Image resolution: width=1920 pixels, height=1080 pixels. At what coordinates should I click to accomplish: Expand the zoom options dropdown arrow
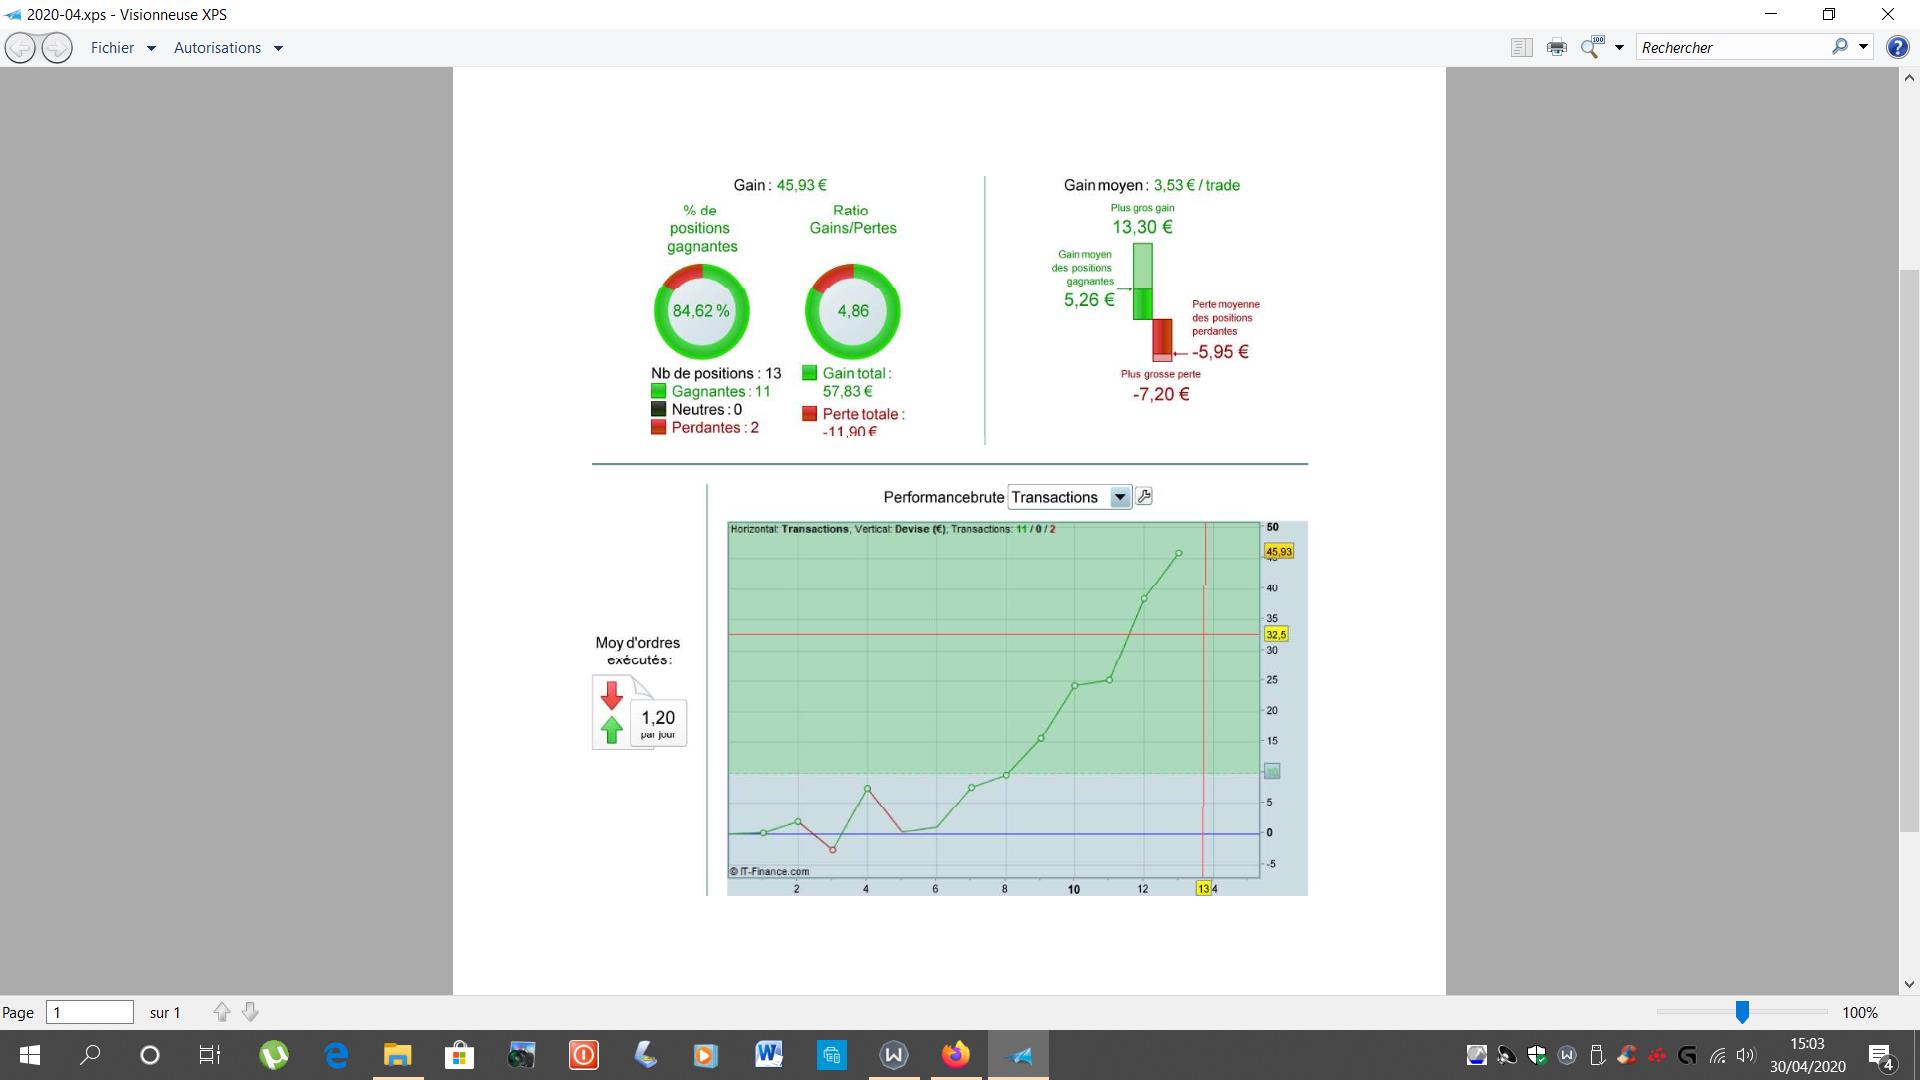pos(1619,47)
